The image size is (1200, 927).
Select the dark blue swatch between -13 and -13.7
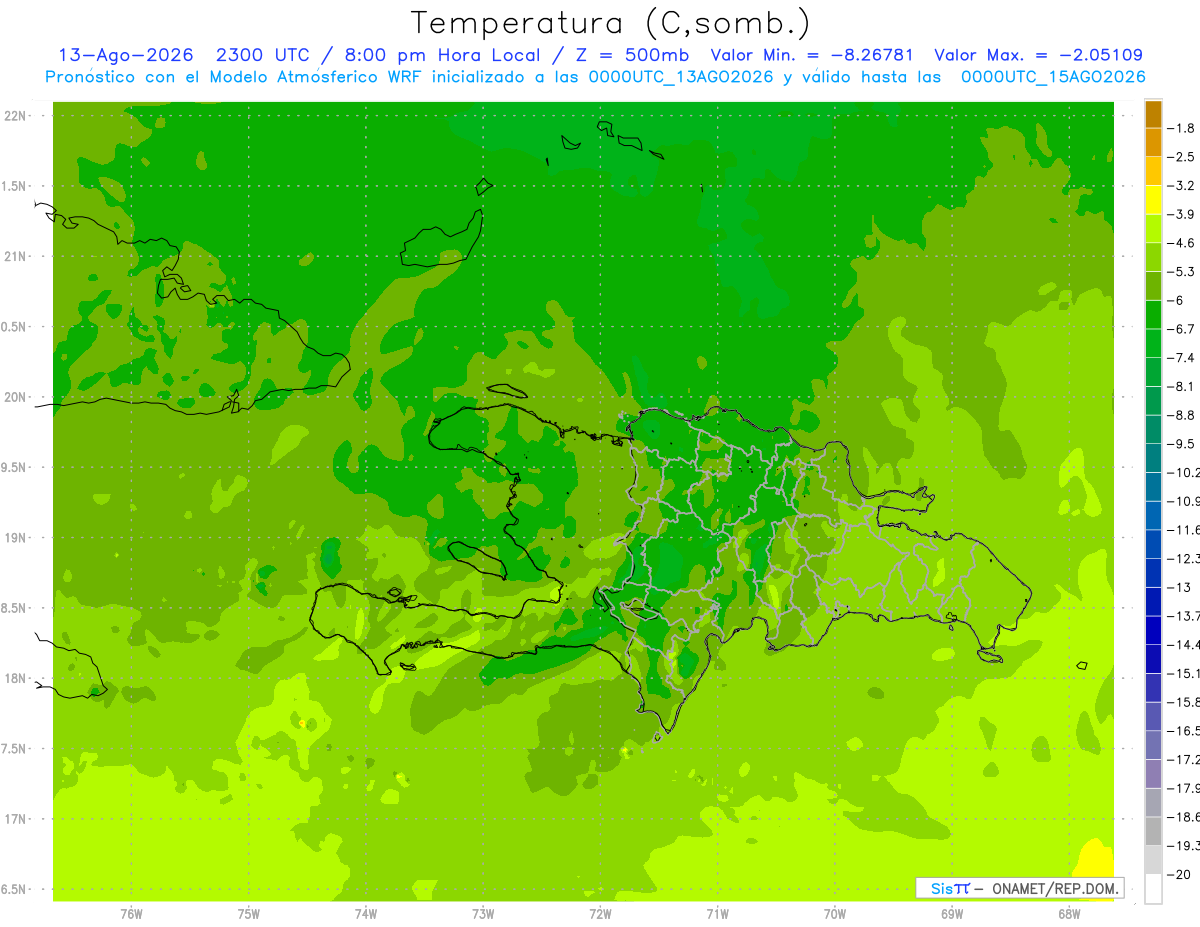click(1153, 601)
